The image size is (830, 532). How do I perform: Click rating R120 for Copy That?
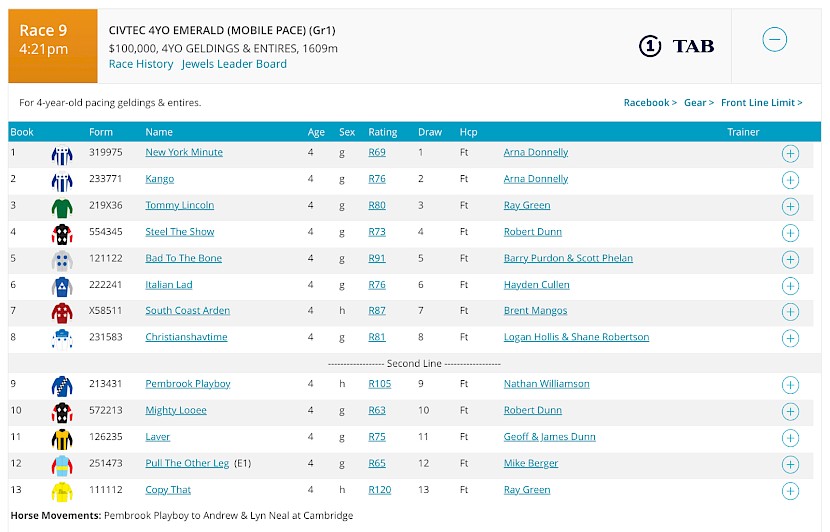pos(379,490)
